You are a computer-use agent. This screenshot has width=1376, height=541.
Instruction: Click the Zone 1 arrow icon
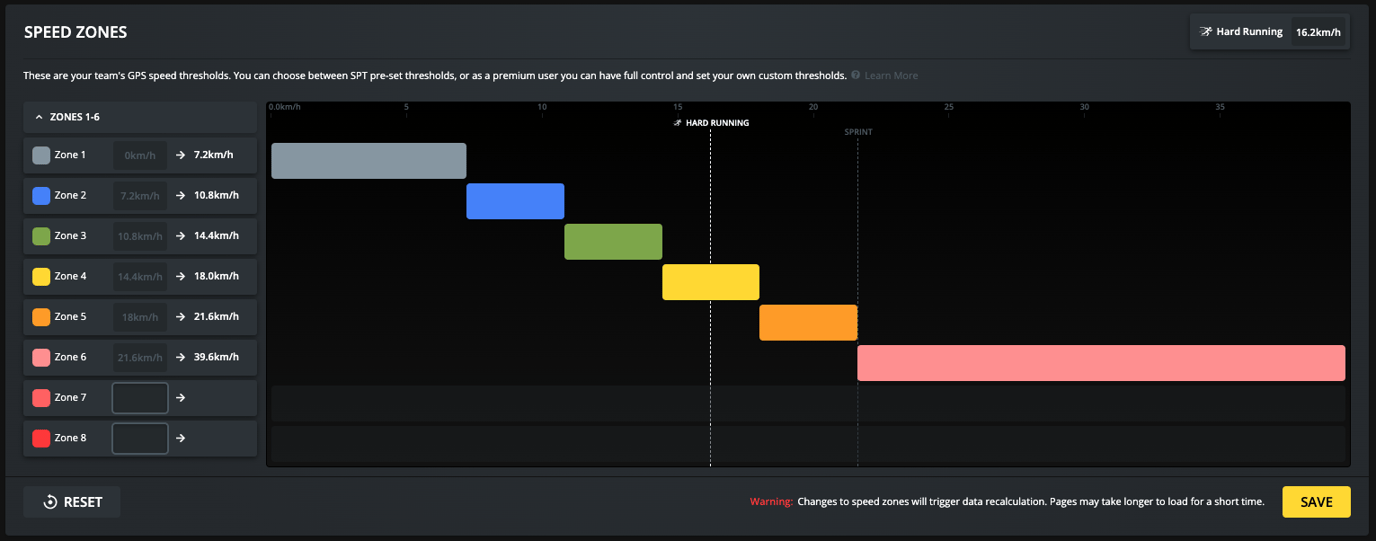pyautogui.click(x=180, y=155)
